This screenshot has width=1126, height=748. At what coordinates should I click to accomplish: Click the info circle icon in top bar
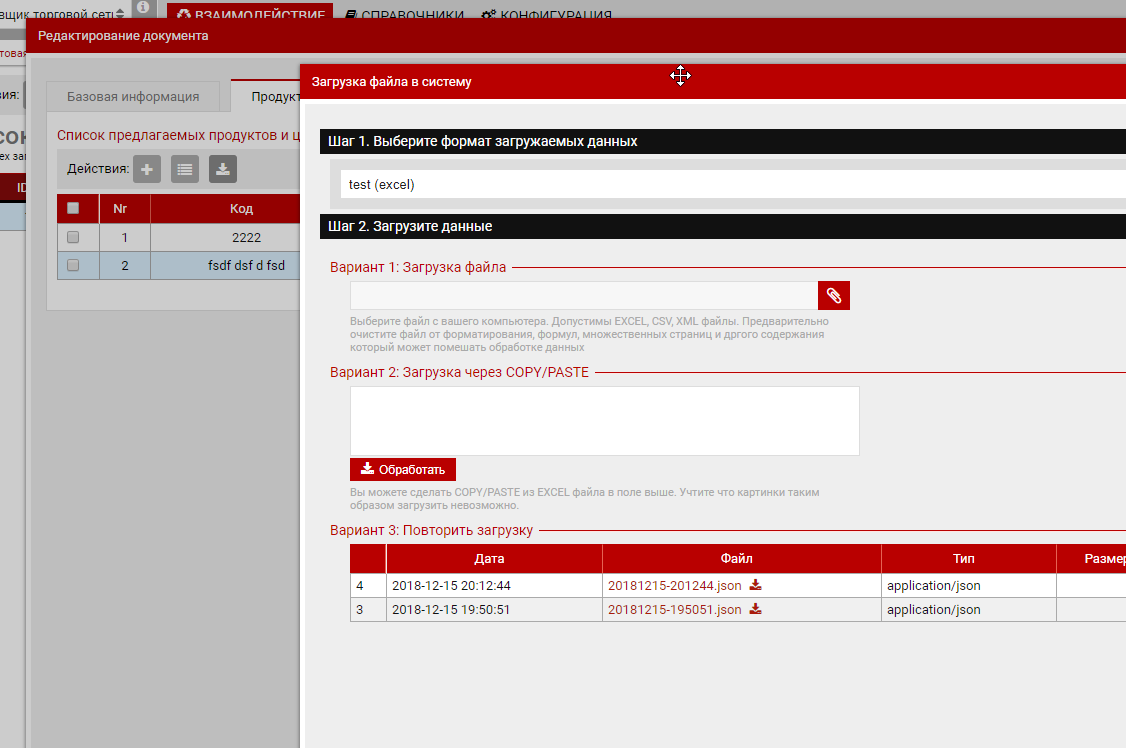[143, 8]
